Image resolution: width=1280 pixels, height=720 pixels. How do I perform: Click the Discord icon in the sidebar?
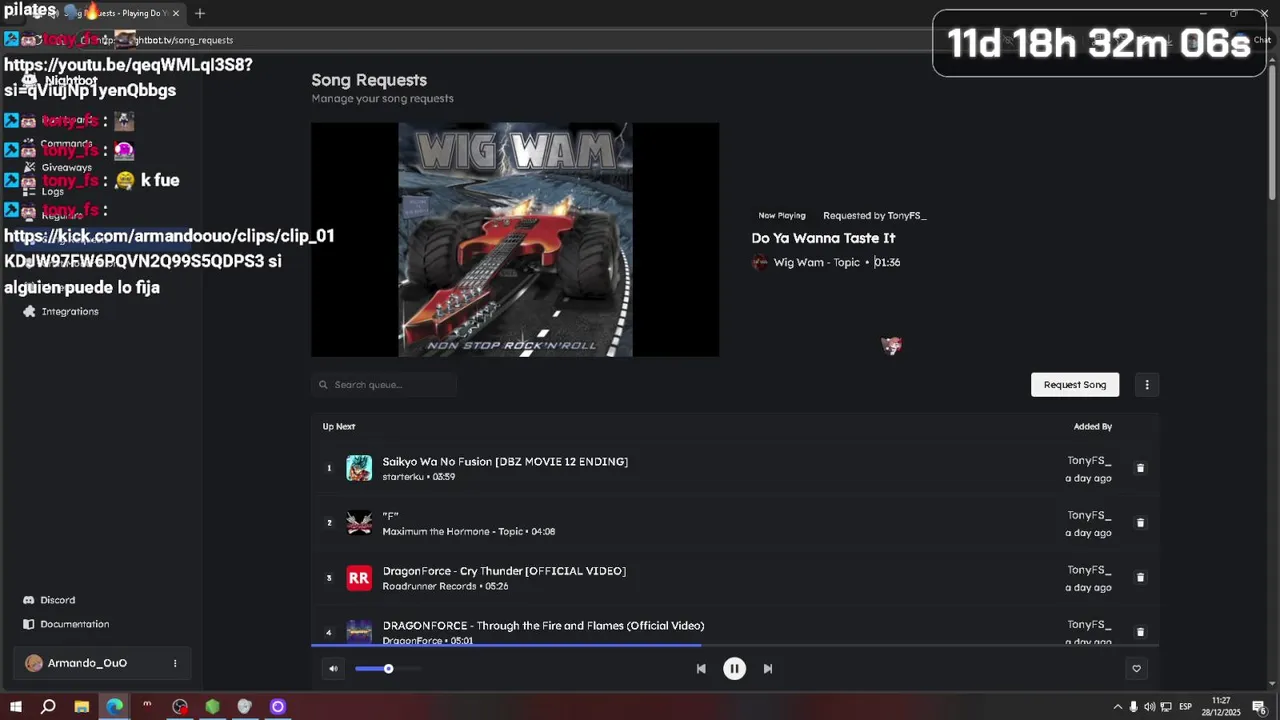[x=29, y=600]
